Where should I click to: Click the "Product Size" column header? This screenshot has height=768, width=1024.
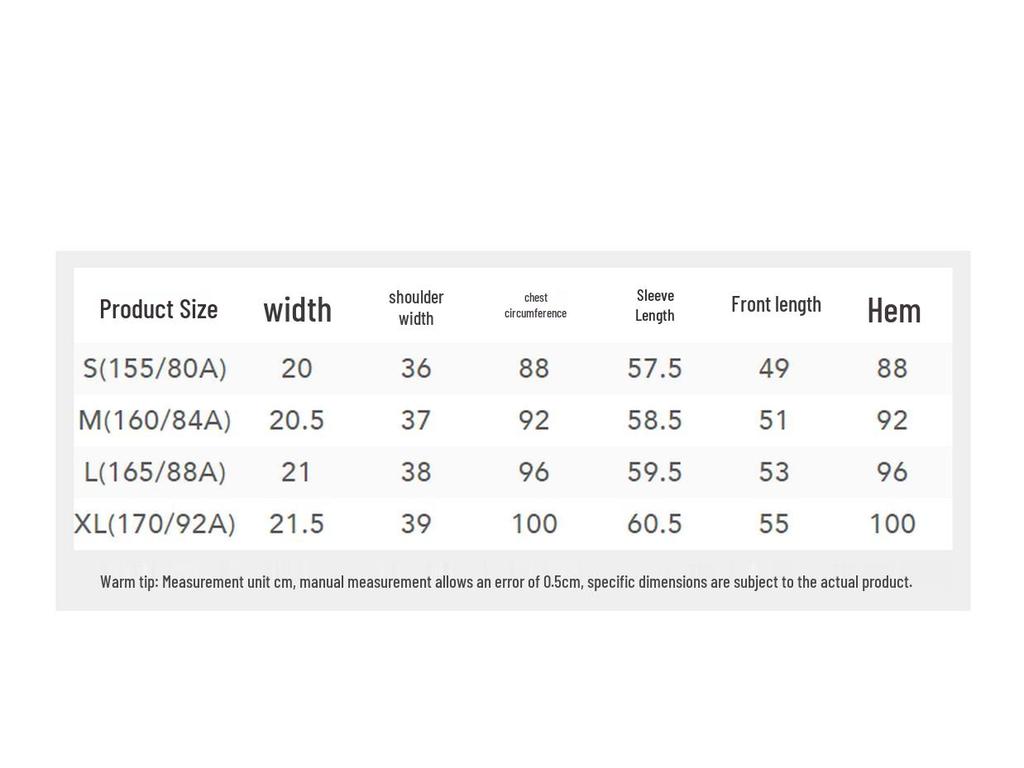[158, 309]
